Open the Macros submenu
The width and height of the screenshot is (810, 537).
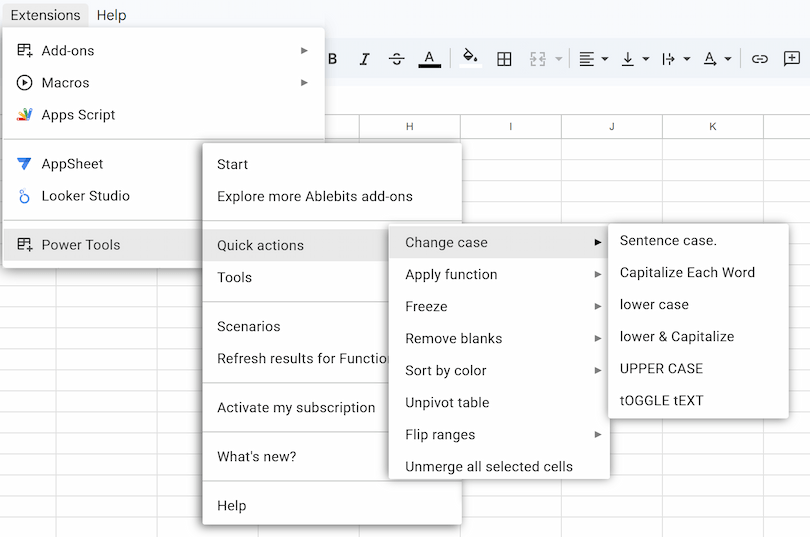[163, 83]
